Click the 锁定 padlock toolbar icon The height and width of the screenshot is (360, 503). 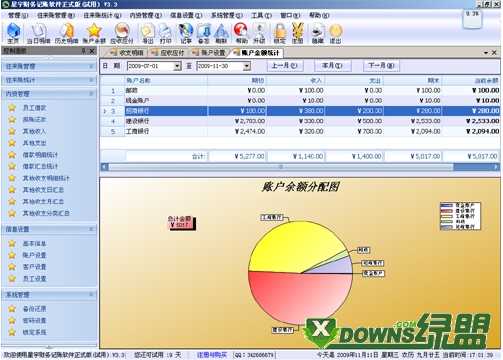pyautogui.click(x=280, y=33)
